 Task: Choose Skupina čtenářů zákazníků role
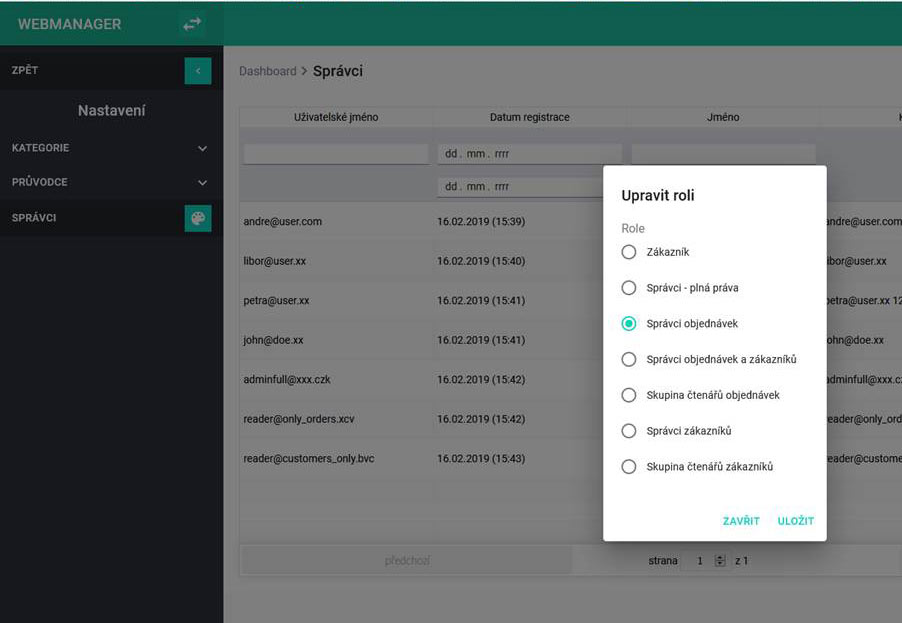click(x=629, y=466)
